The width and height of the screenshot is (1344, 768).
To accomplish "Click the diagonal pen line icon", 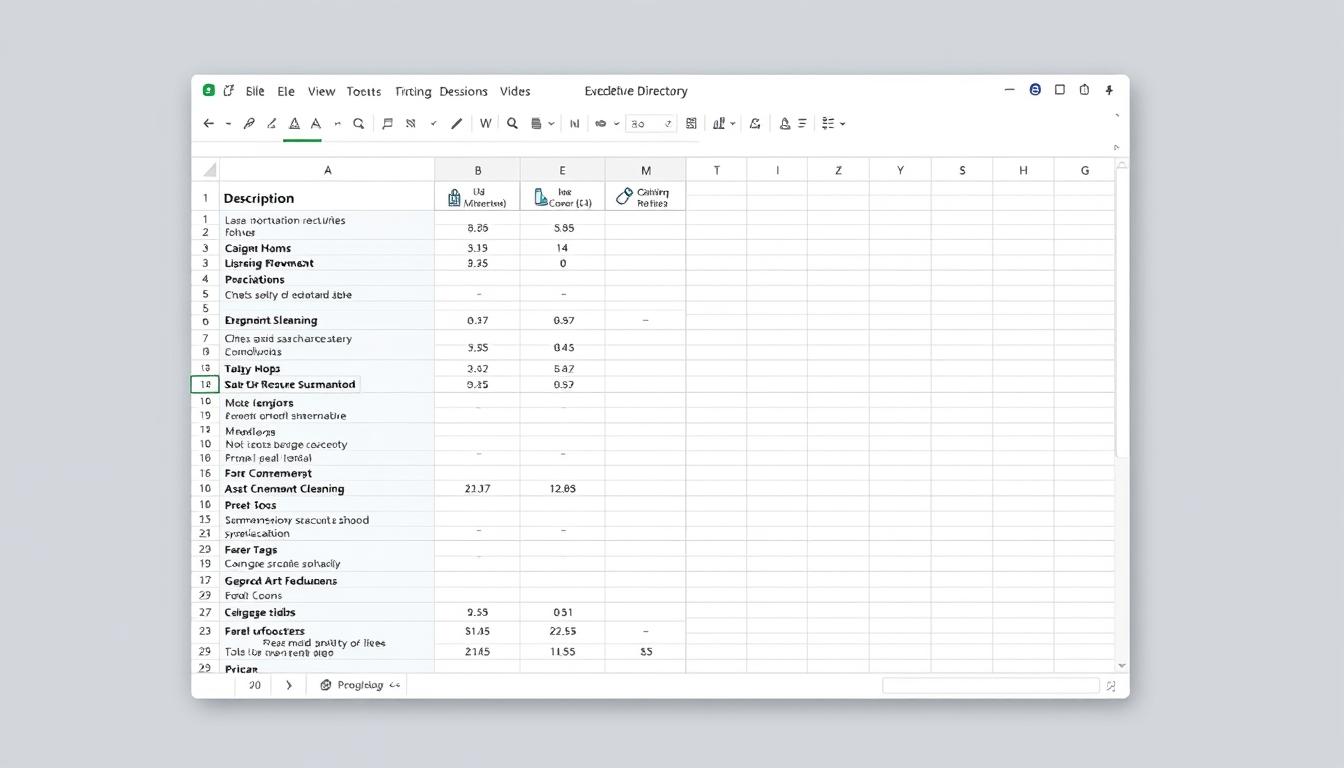I will tap(457, 124).
